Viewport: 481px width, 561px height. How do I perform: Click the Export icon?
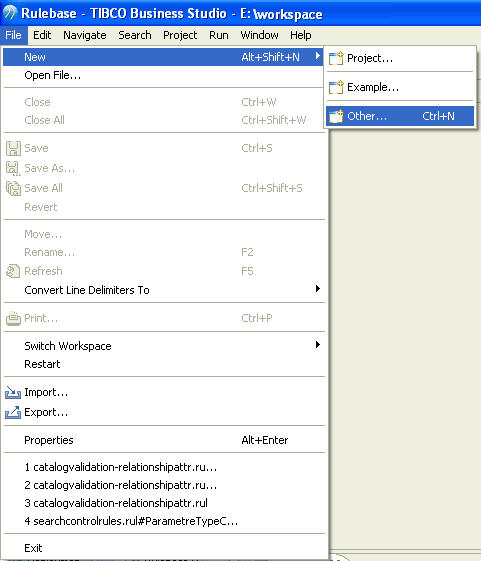click(x=13, y=412)
